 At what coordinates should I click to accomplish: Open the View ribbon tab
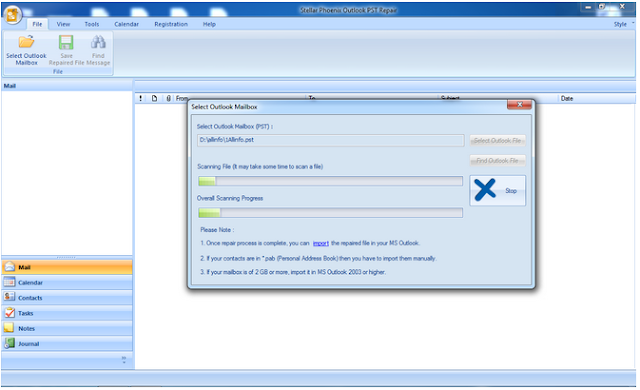tap(63, 24)
